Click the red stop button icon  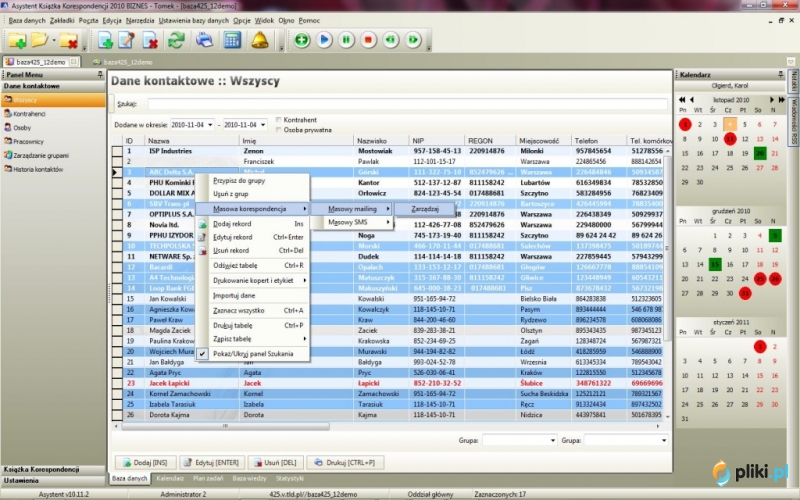coord(368,40)
